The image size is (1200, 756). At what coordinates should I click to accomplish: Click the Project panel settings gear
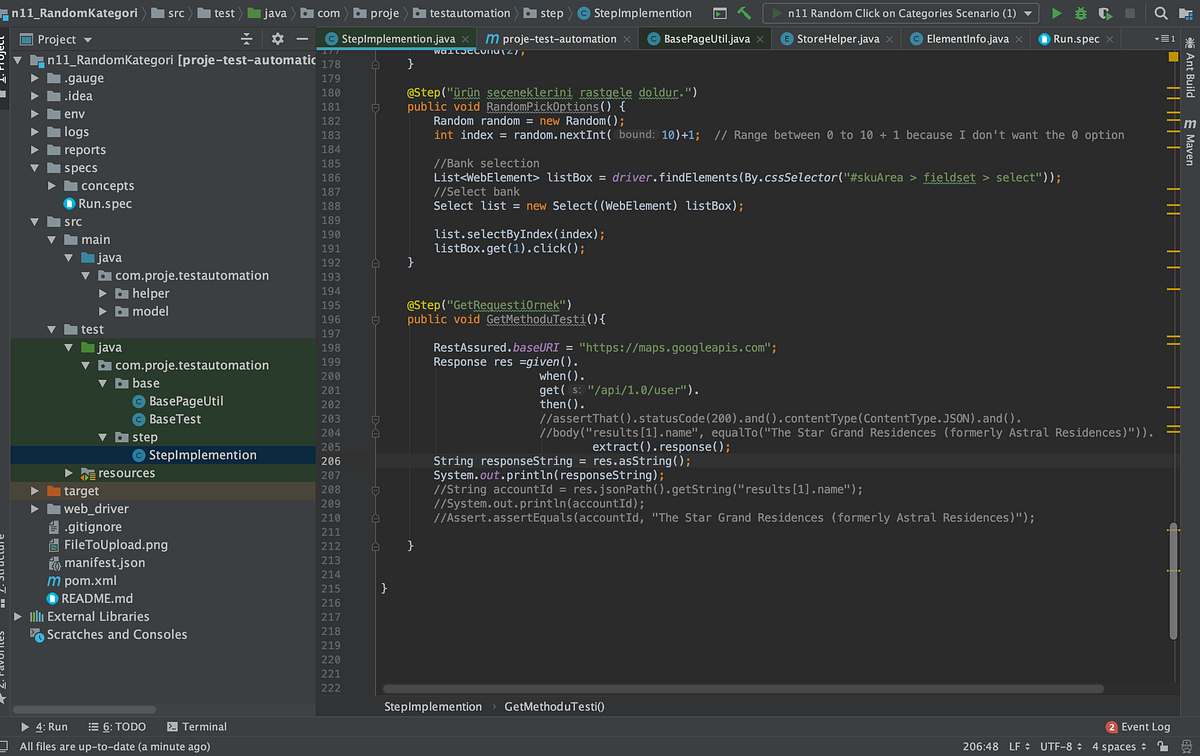pyautogui.click(x=278, y=39)
